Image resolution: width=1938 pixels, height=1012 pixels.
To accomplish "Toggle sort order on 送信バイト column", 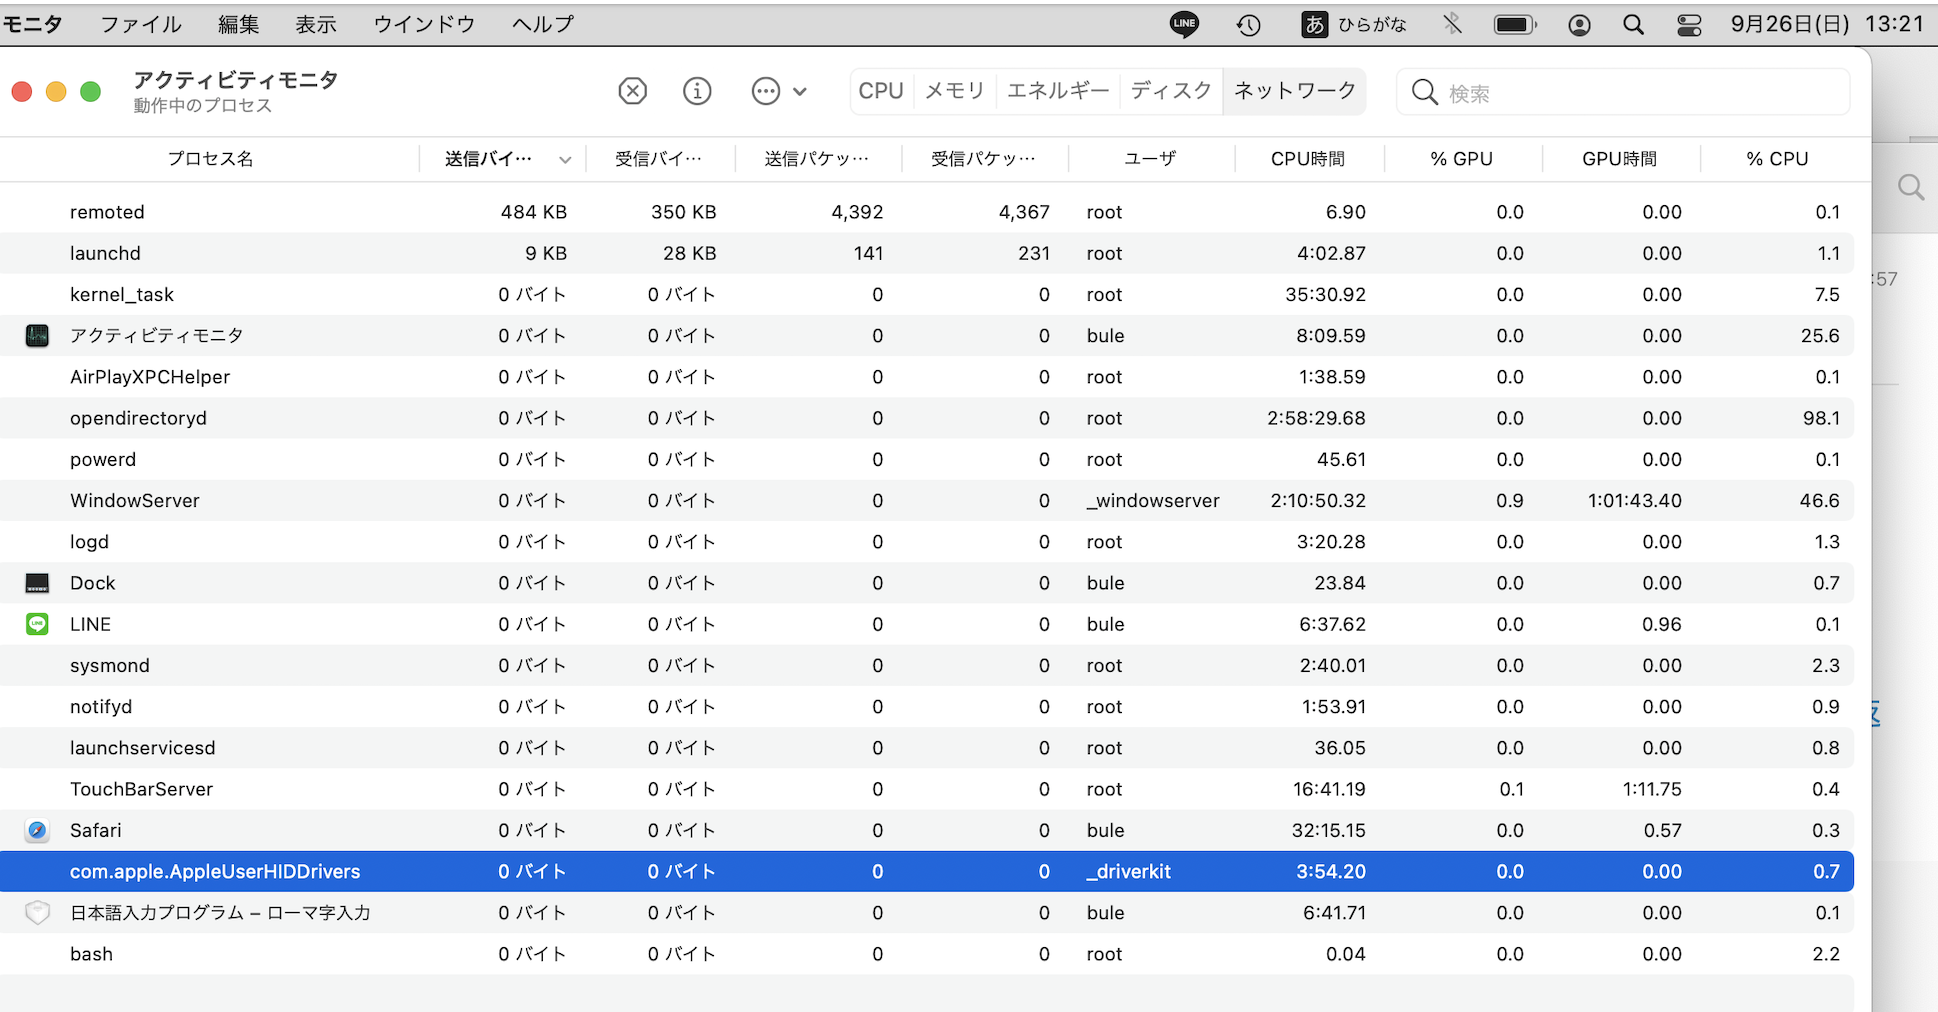I will [x=505, y=159].
